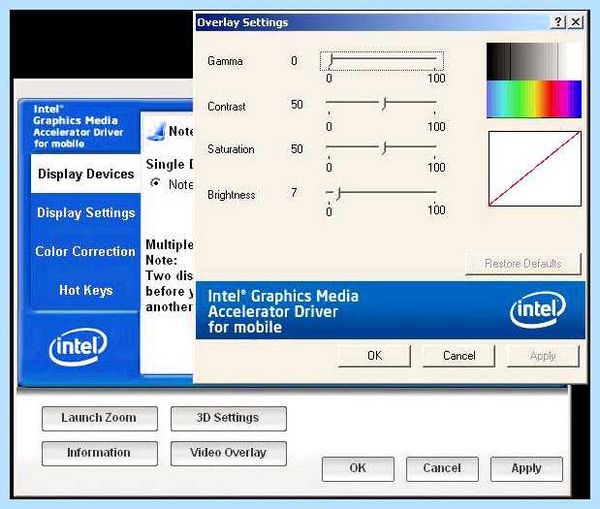The image size is (600, 509).
Task: Click OK in Overlay Settings dialog
Action: 374,356
